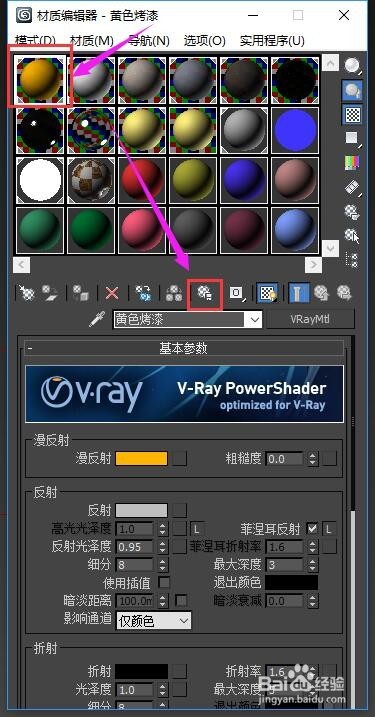Click the orange 漫反射 color swatch
Viewport: 375px width, 717px height.
click(x=142, y=459)
